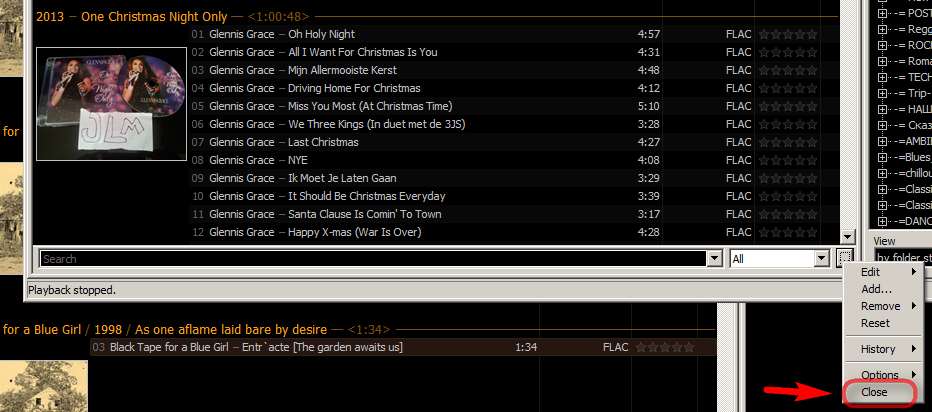Expand the '-= Roma' tree node

pyautogui.click(x=882, y=61)
